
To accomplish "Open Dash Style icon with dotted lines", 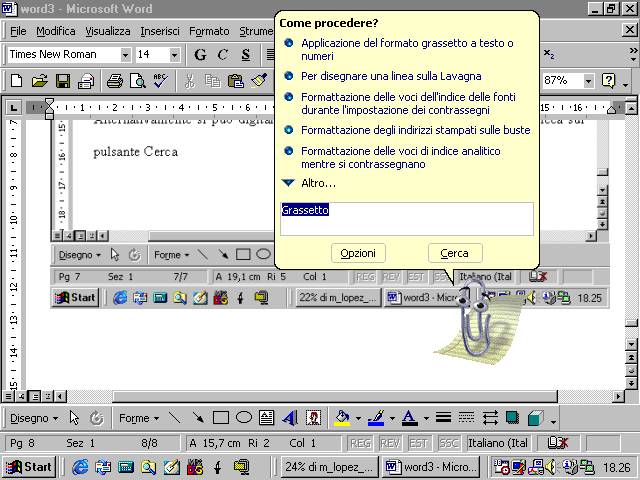I will click(x=466, y=418).
